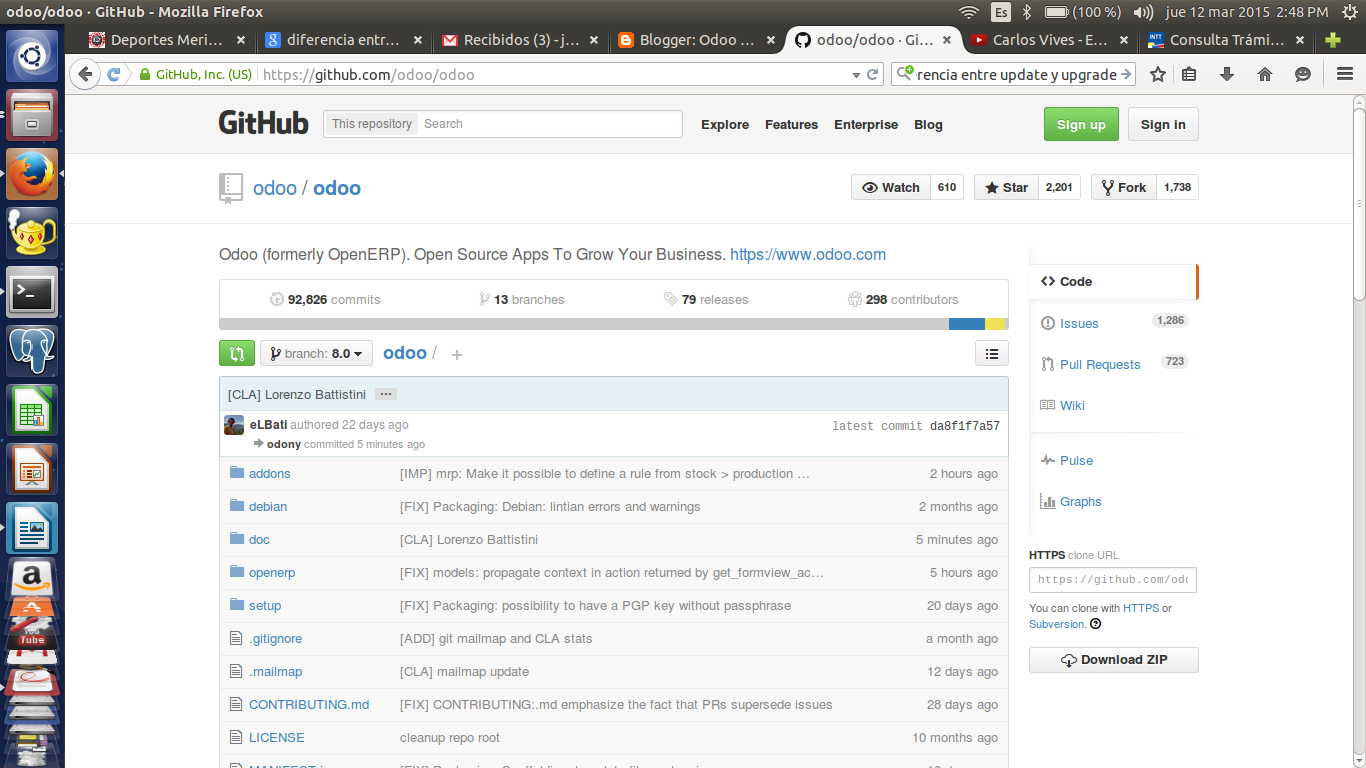
Task: Open the Firefox downloads arrow icon
Action: (x=1227, y=74)
